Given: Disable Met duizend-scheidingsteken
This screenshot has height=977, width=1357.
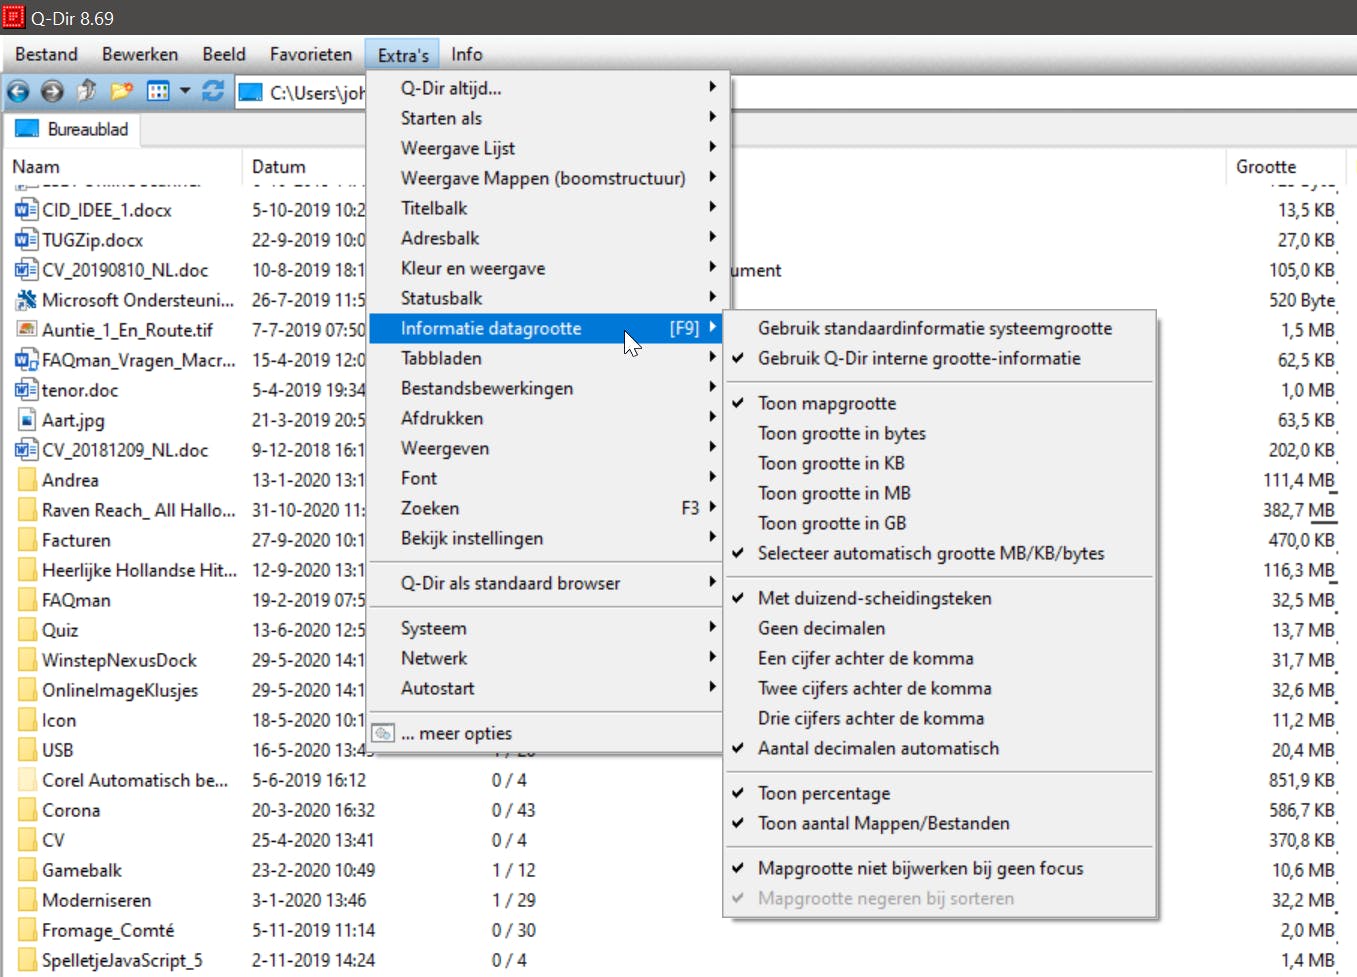Looking at the screenshot, I should [874, 598].
